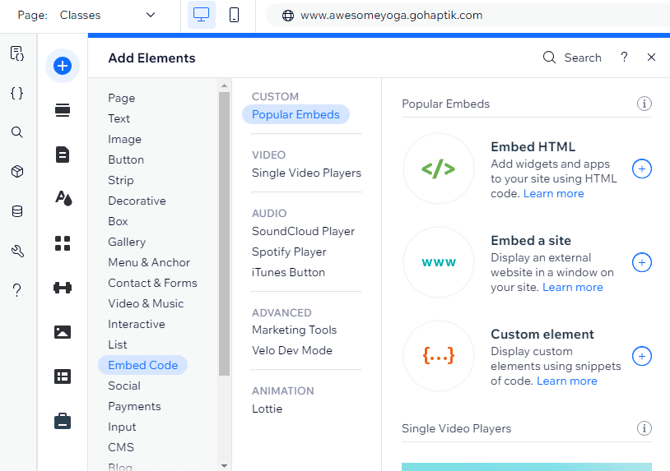Close the Add Elements panel
The image size is (670, 471).
tap(651, 58)
